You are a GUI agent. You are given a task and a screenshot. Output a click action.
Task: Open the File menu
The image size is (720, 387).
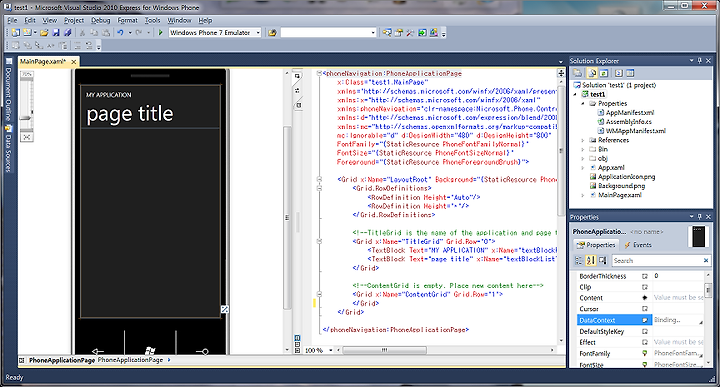coord(12,20)
